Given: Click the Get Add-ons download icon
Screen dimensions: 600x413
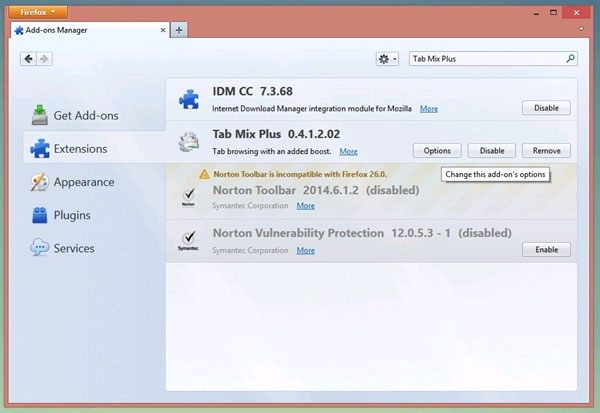Looking at the screenshot, I should point(40,115).
